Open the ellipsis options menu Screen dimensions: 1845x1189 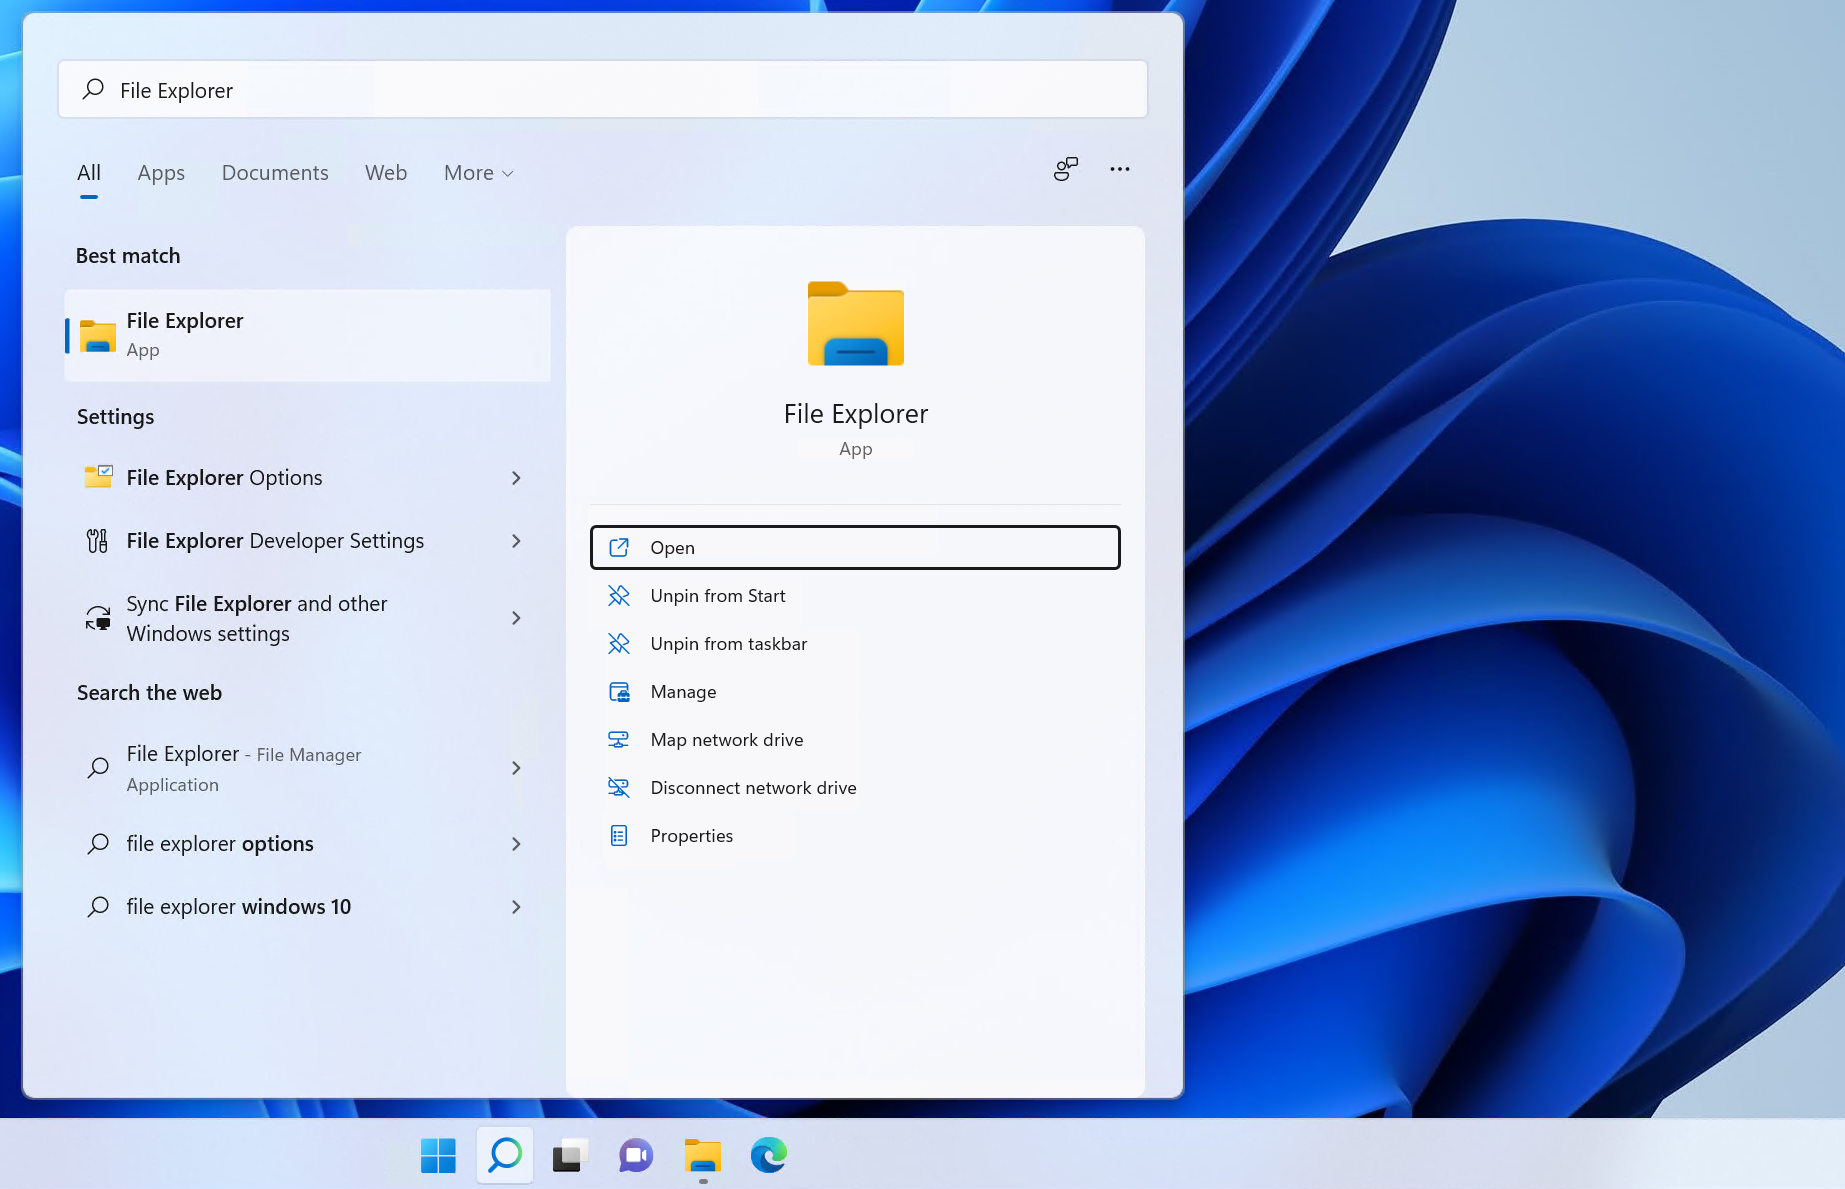[x=1119, y=169]
